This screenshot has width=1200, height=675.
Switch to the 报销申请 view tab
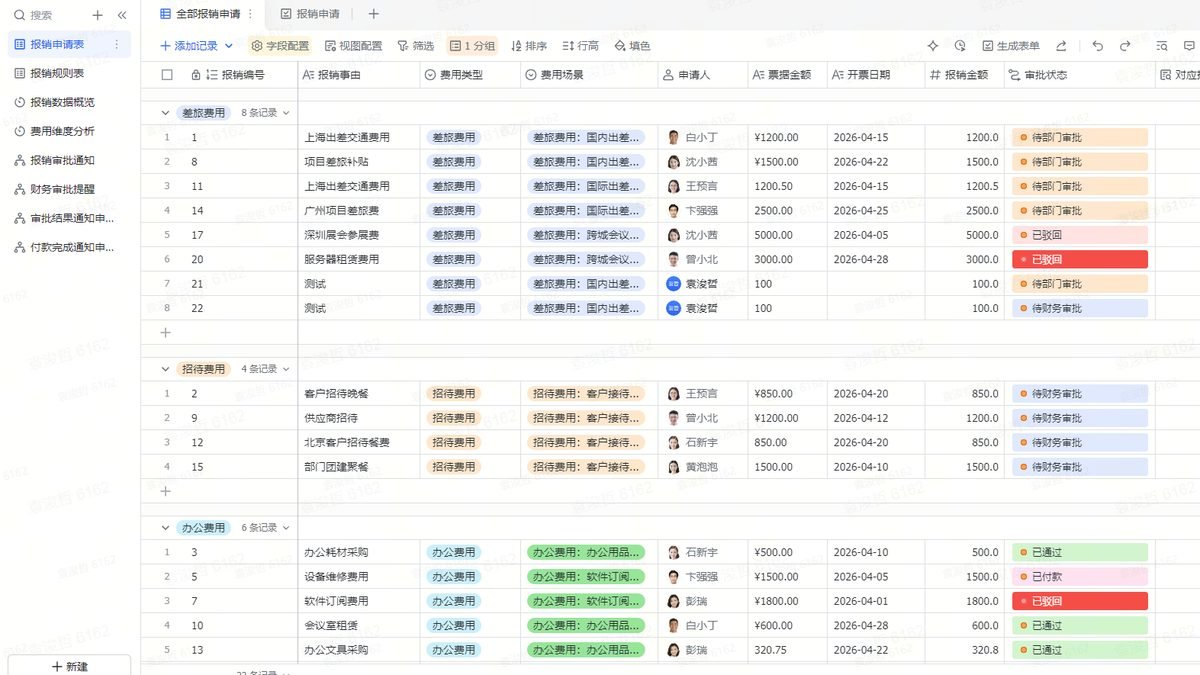click(x=310, y=14)
